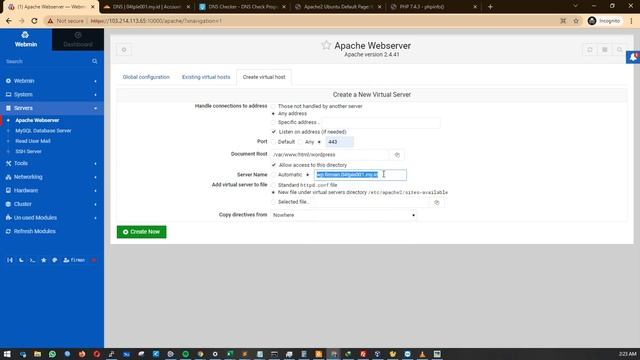Switch to Webmin sidebar tab
Screen dimensions: 640x360
coord(26,40)
